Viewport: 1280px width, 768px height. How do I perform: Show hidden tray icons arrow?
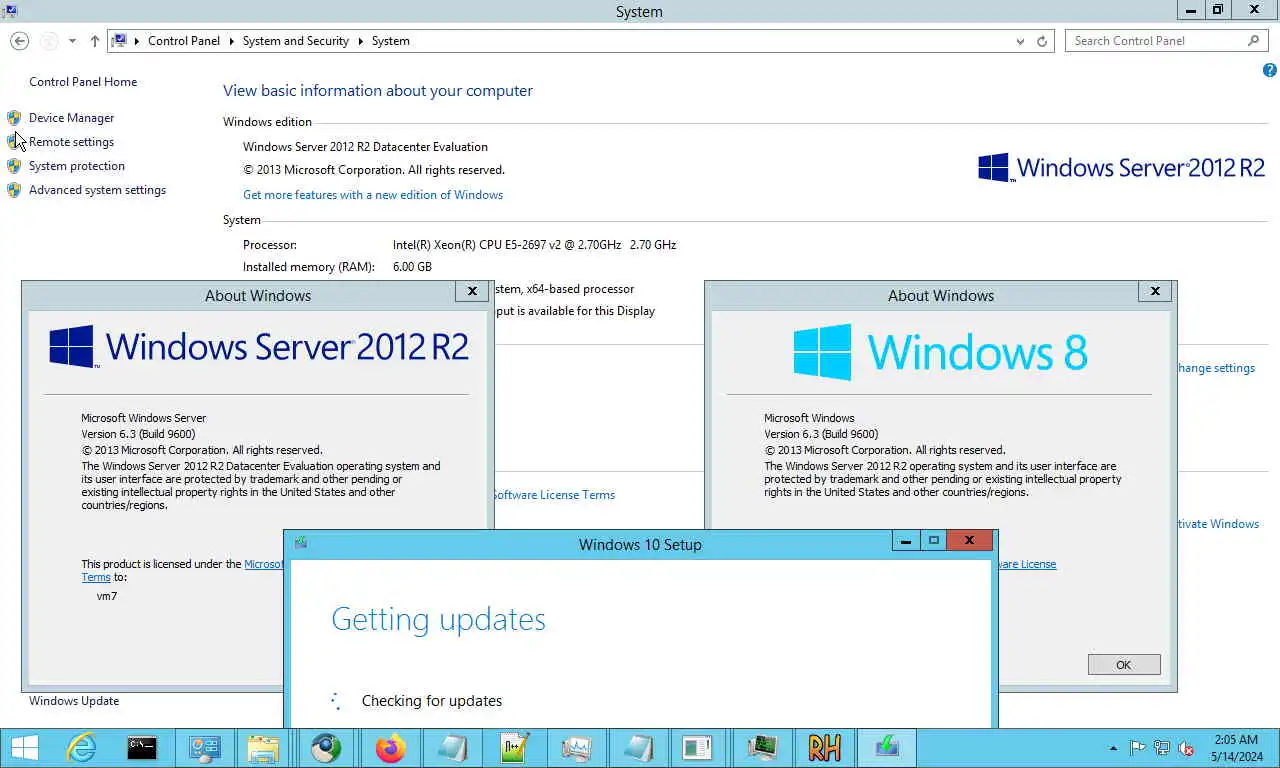[x=1113, y=748]
